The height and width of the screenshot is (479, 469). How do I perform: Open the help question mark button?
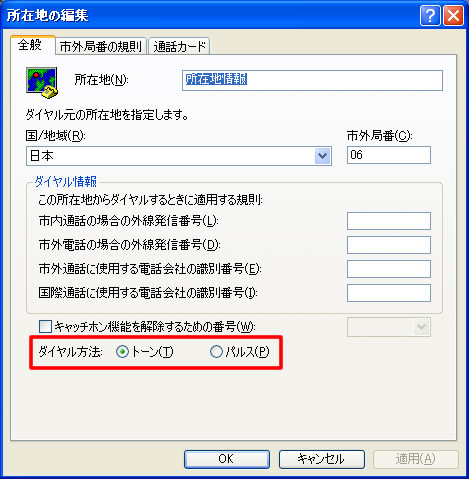(x=430, y=15)
